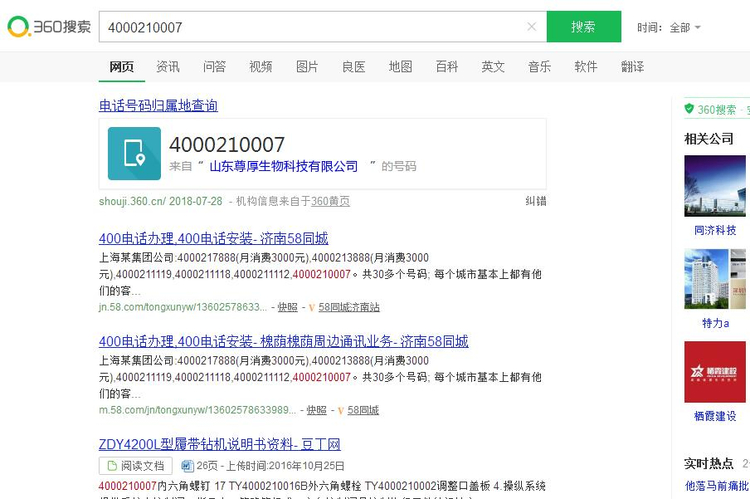The width and height of the screenshot is (750, 499).
Task: Open the 时间: 全部 time filter dropdown
Action: point(670,27)
